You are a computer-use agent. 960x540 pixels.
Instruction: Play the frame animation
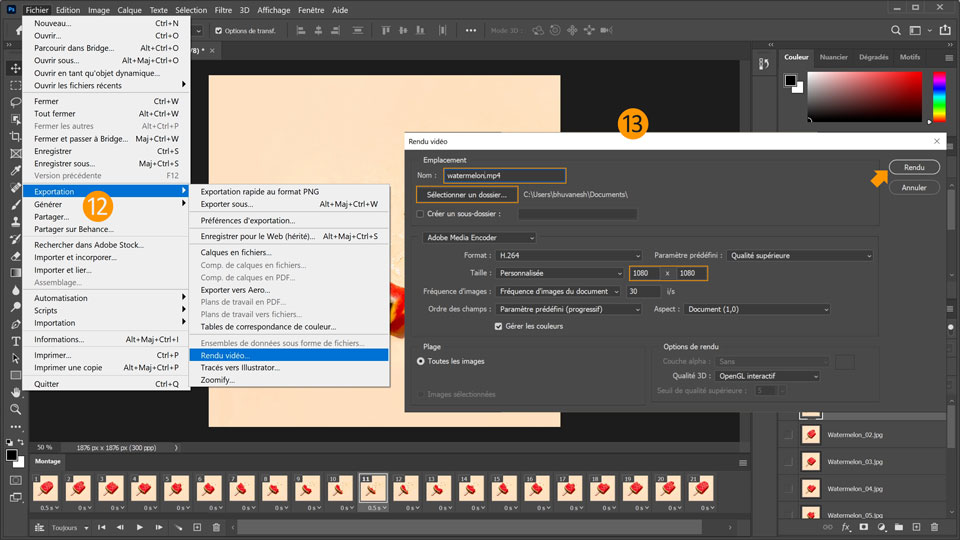tap(139, 527)
